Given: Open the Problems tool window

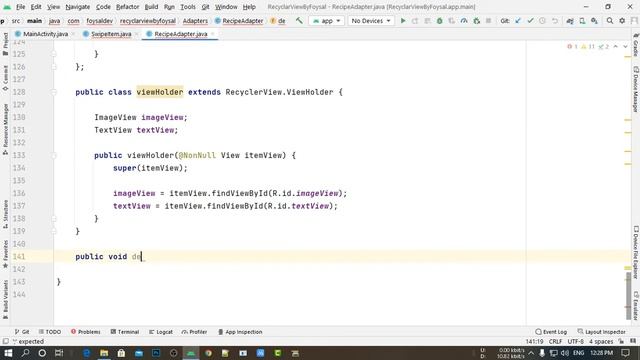Looking at the screenshot, I should [85, 332].
